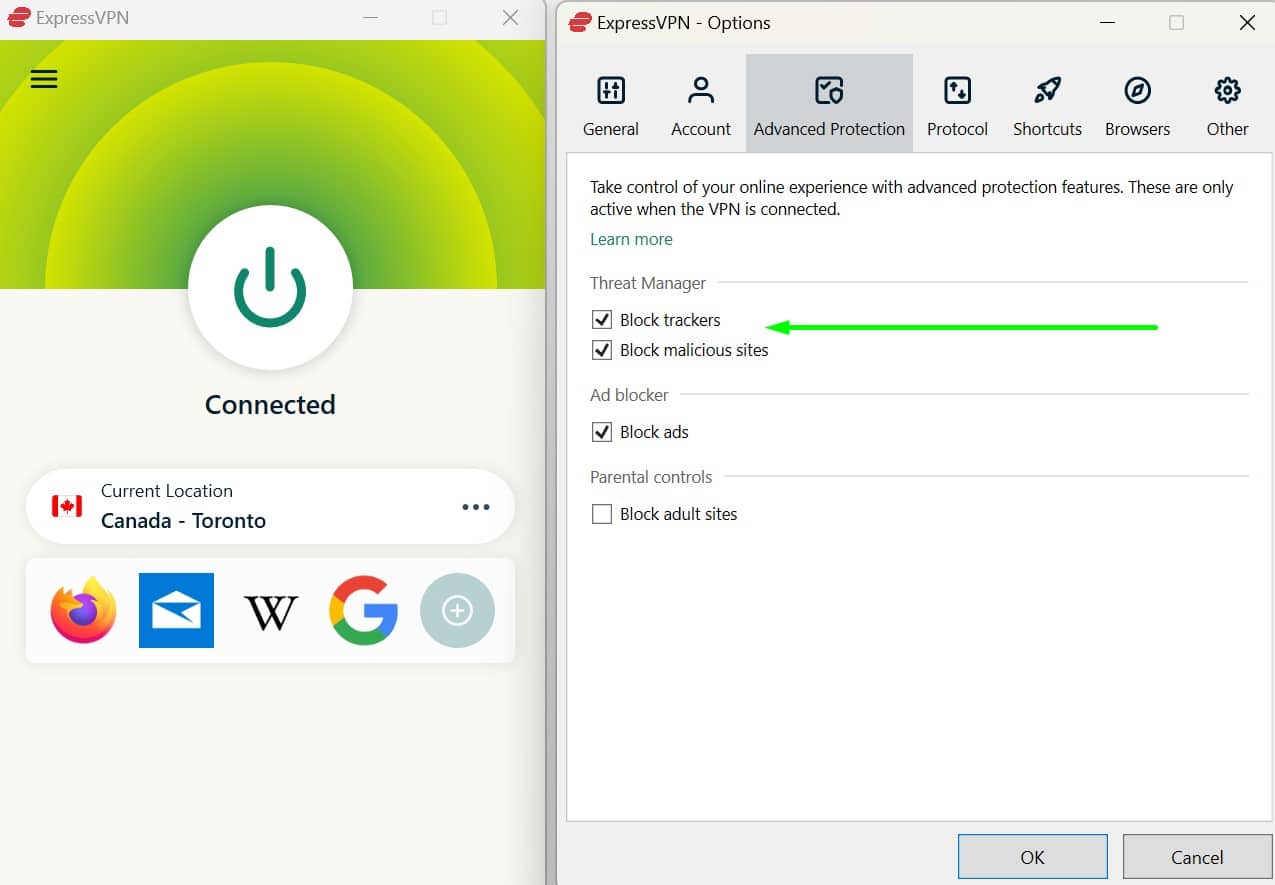The width and height of the screenshot is (1275, 885).
Task: Open the hamburger menu in ExpressVPN
Action: pyautogui.click(x=44, y=79)
